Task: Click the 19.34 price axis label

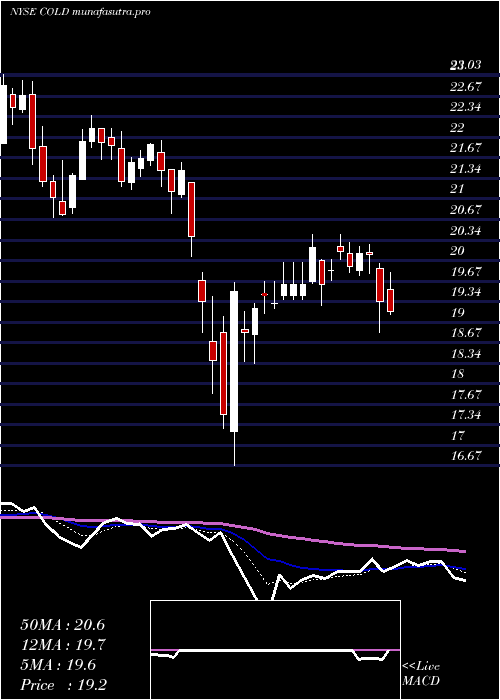Action: [x=466, y=292]
